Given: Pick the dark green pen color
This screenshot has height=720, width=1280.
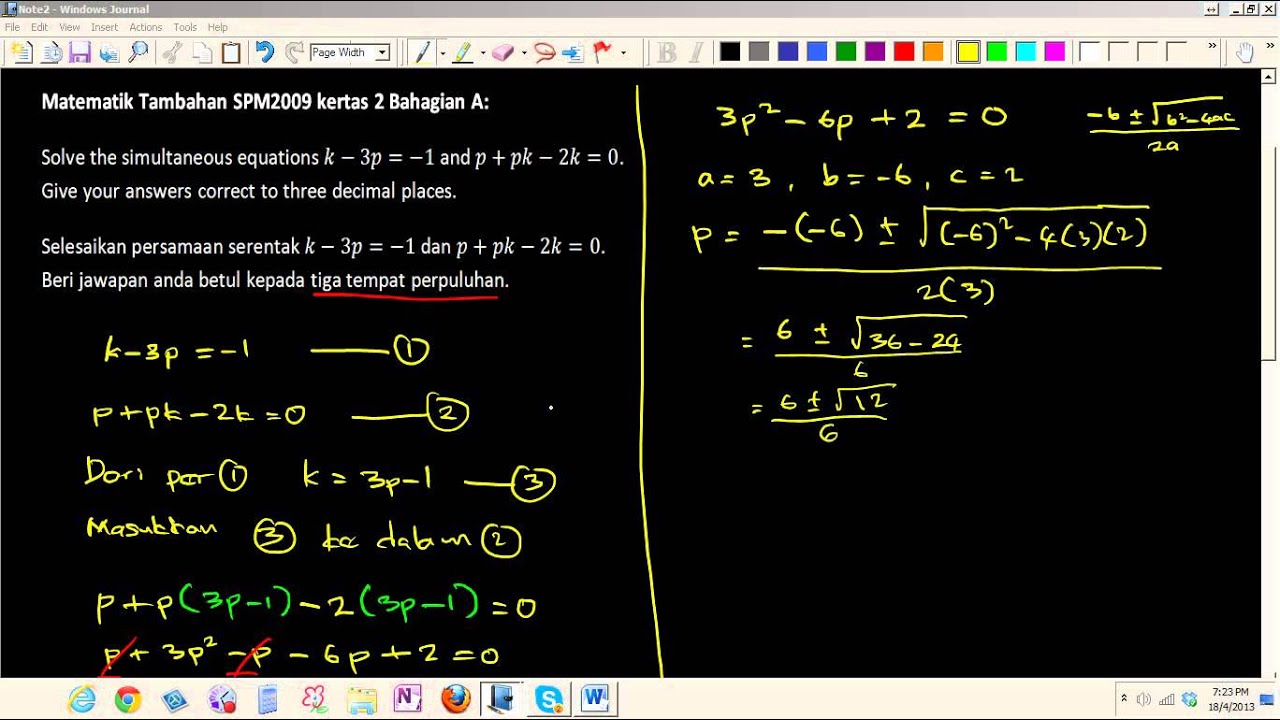Looking at the screenshot, I should point(846,52).
